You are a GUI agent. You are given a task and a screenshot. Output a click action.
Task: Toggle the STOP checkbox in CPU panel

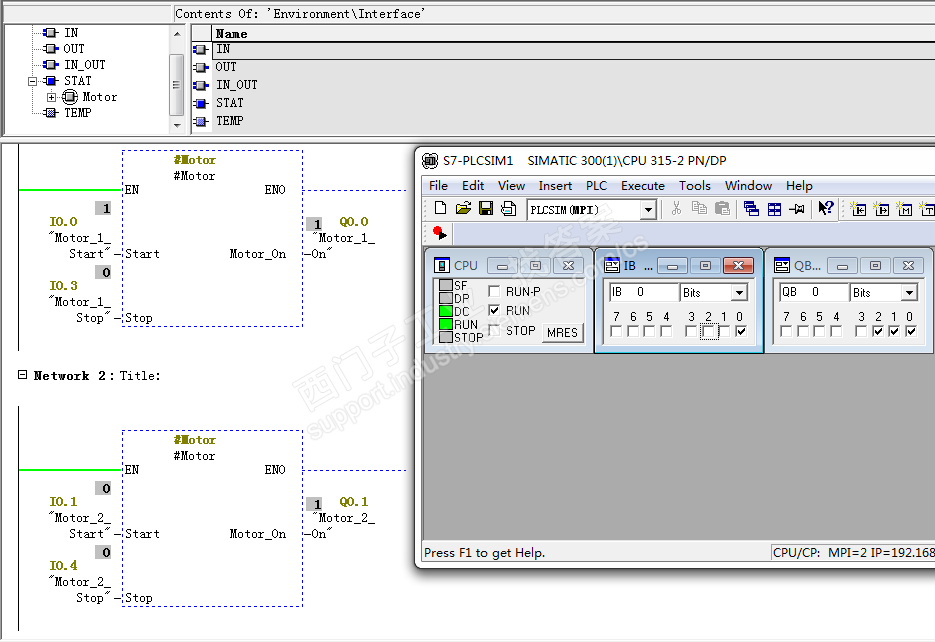pos(494,330)
